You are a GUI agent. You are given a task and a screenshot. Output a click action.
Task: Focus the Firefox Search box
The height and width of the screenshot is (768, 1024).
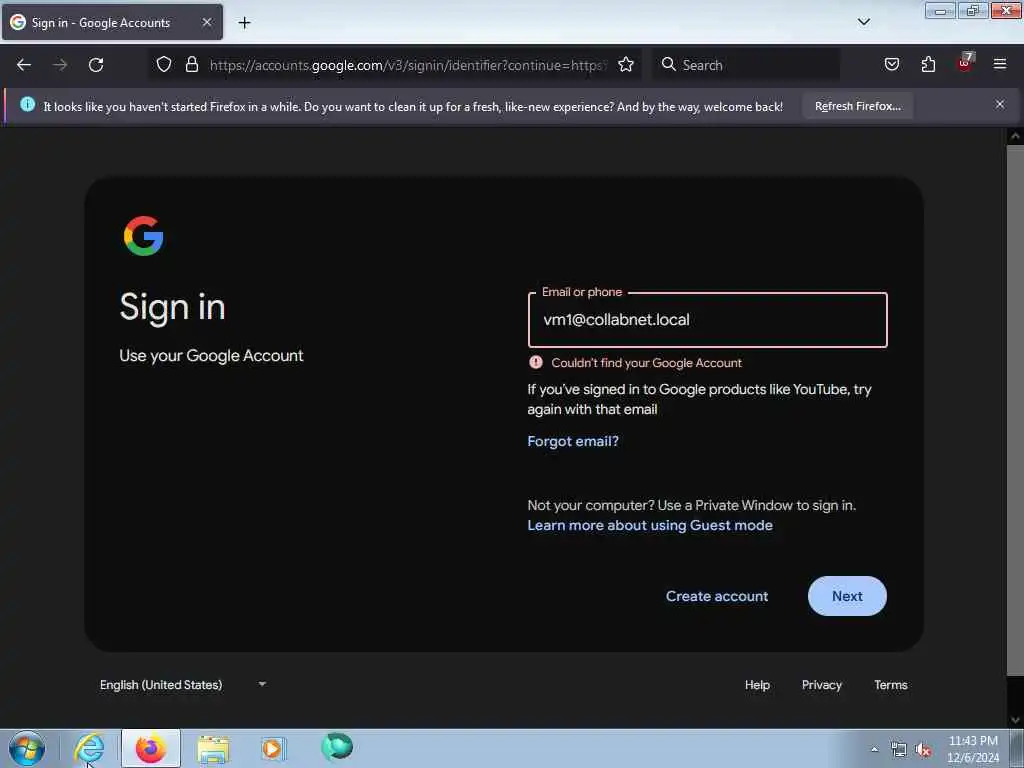[x=746, y=65]
